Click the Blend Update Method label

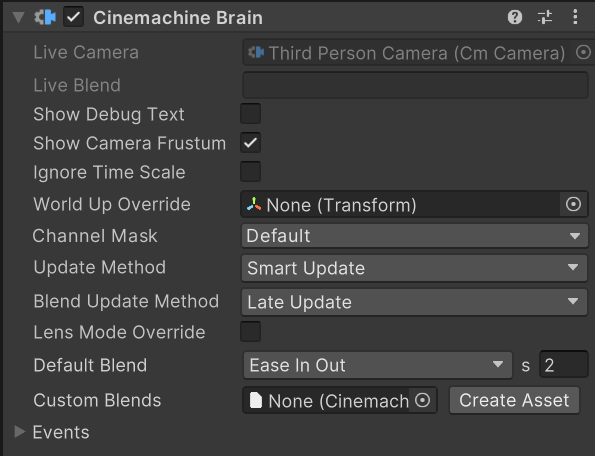tap(126, 302)
